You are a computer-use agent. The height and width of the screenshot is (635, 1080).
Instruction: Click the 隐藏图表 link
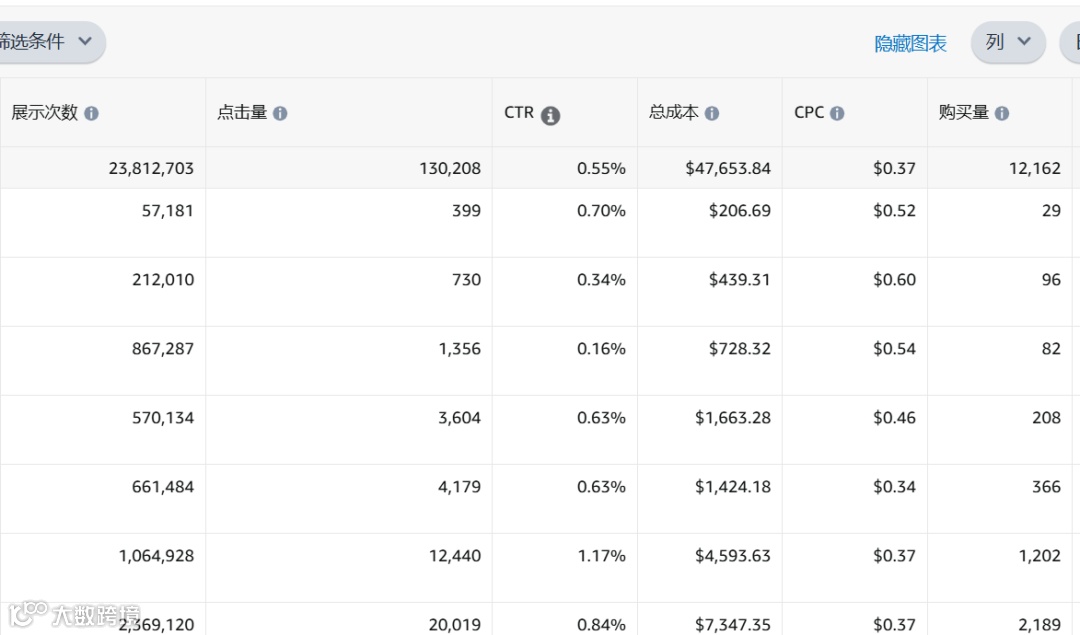click(910, 44)
